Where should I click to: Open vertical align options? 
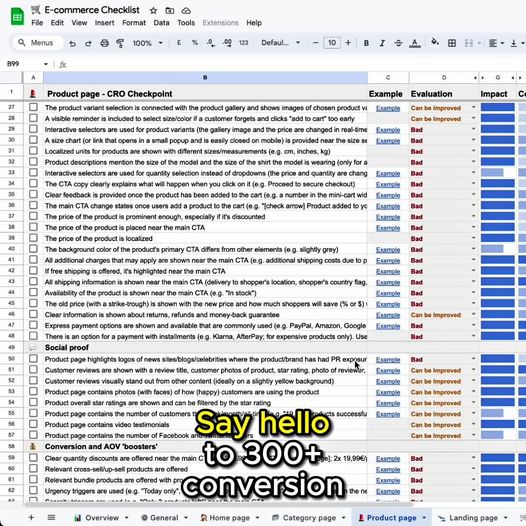(517, 43)
